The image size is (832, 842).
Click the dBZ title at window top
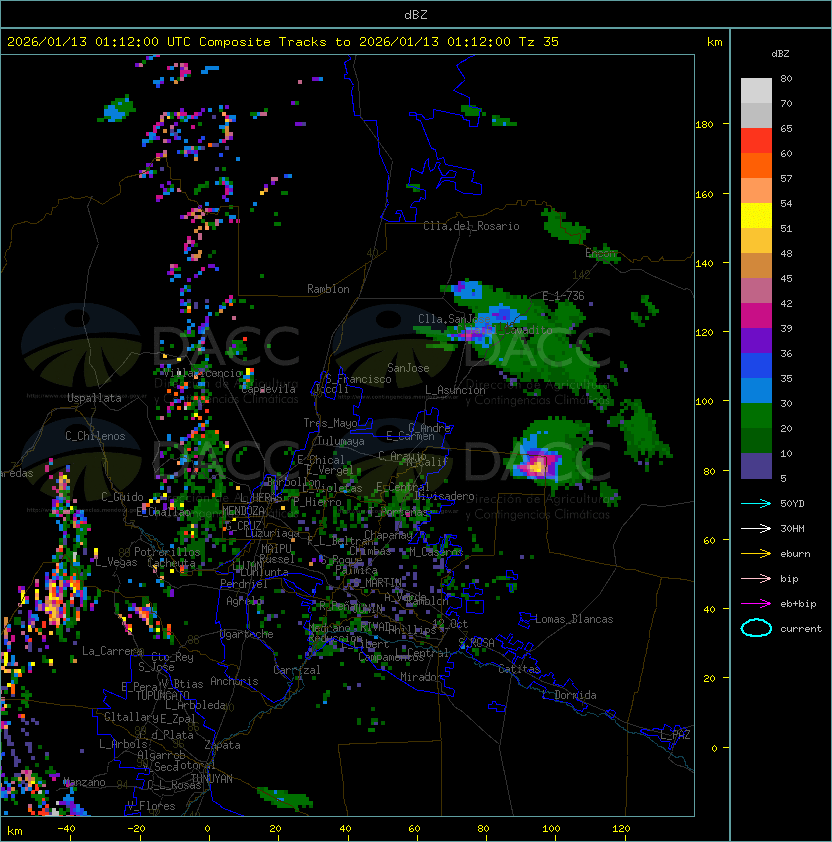click(x=415, y=14)
